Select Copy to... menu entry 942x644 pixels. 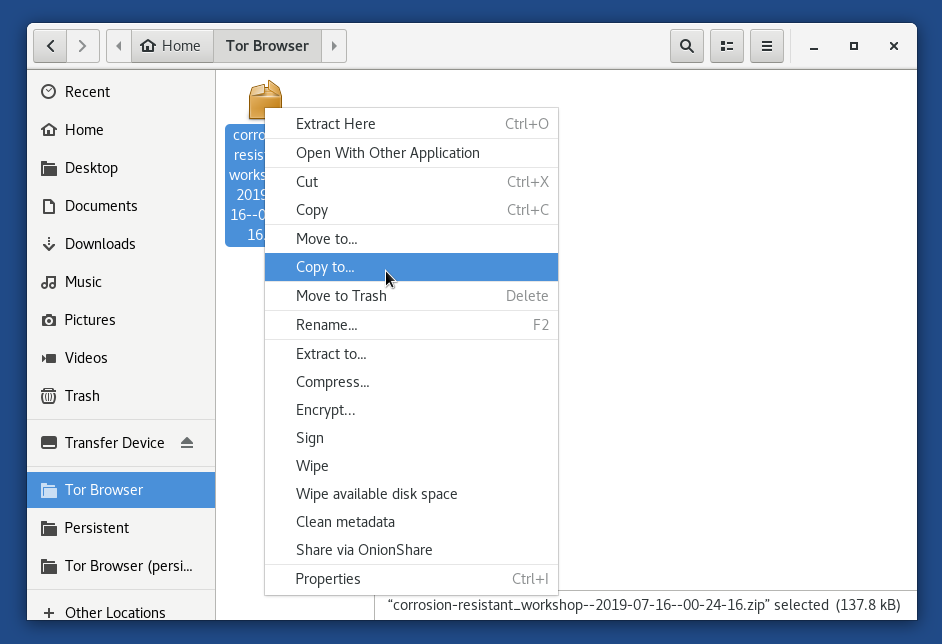pos(412,267)
